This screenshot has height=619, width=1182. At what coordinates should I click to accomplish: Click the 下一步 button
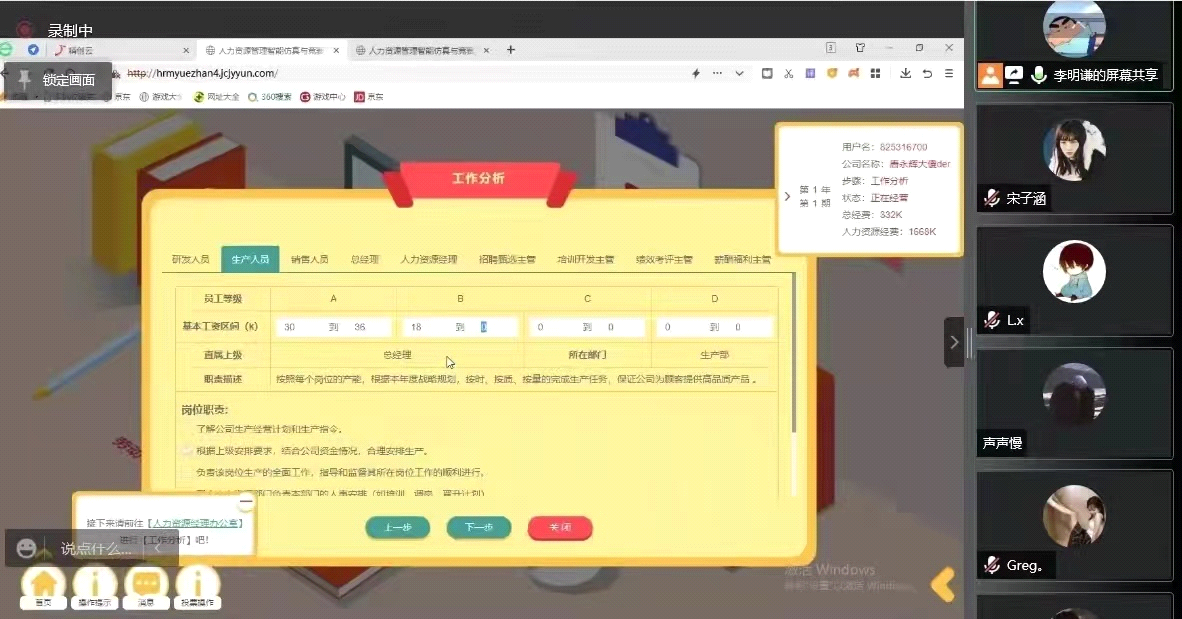478,527
